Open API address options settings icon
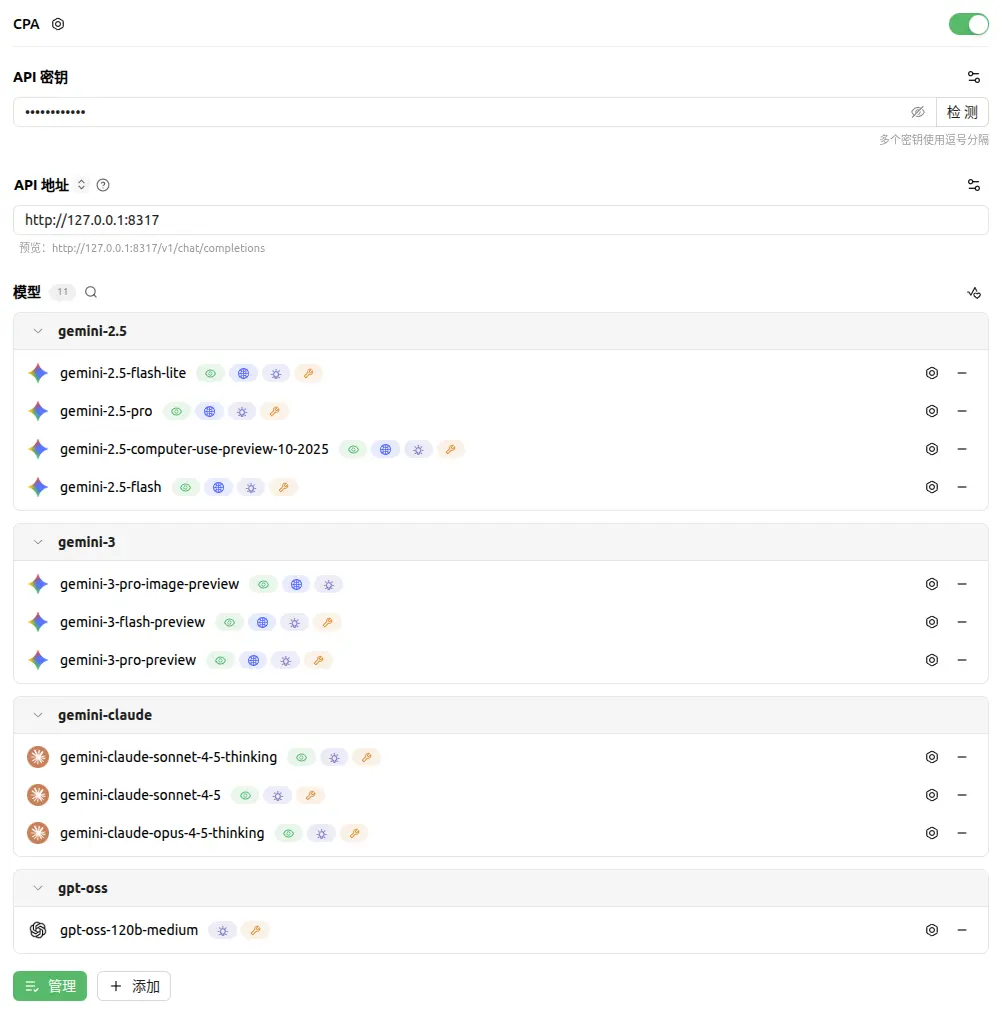The image size is (999, 1012). pyautogui.click(x=974, y=185)
